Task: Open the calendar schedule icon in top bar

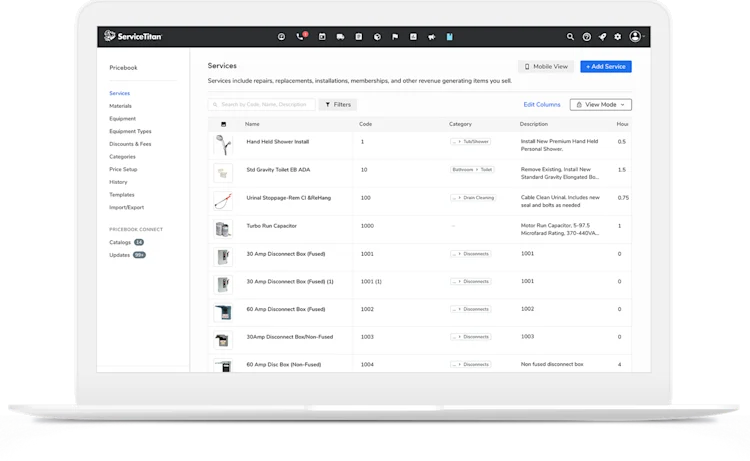Action: [x=322, y=37]
